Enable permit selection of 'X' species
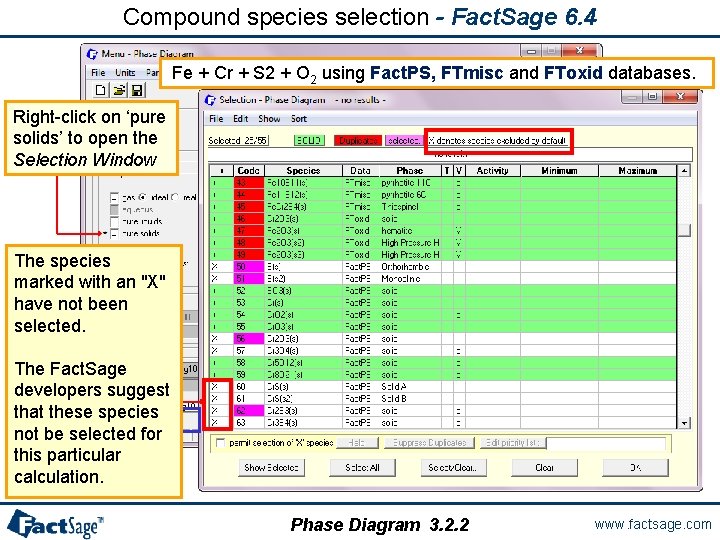Image resolution: width=720 pixels, height=540 pixels. tap(220, 443)
